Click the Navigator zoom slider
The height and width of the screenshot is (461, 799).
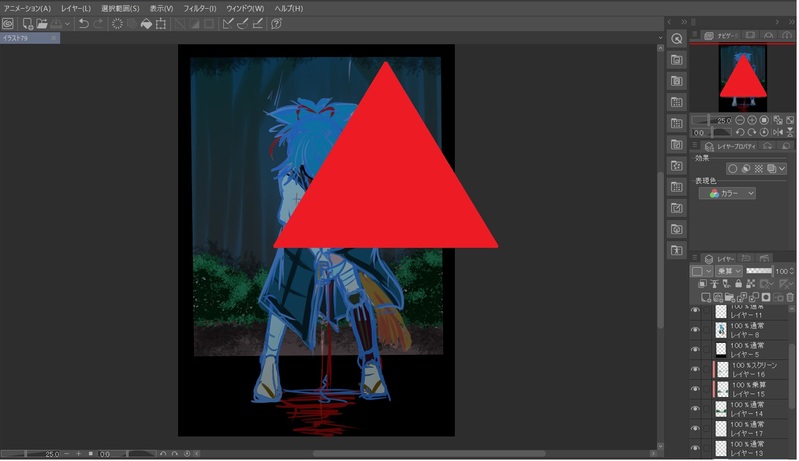(711, 120)
